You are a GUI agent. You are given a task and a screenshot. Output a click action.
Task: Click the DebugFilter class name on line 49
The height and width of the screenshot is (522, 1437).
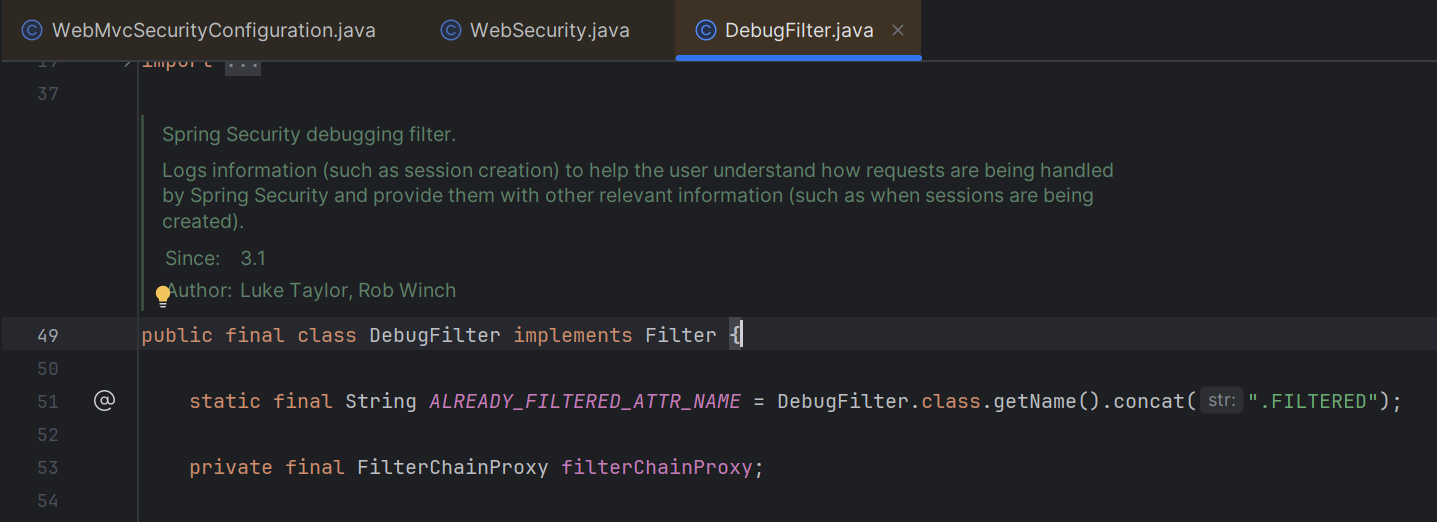pos(435,335)
